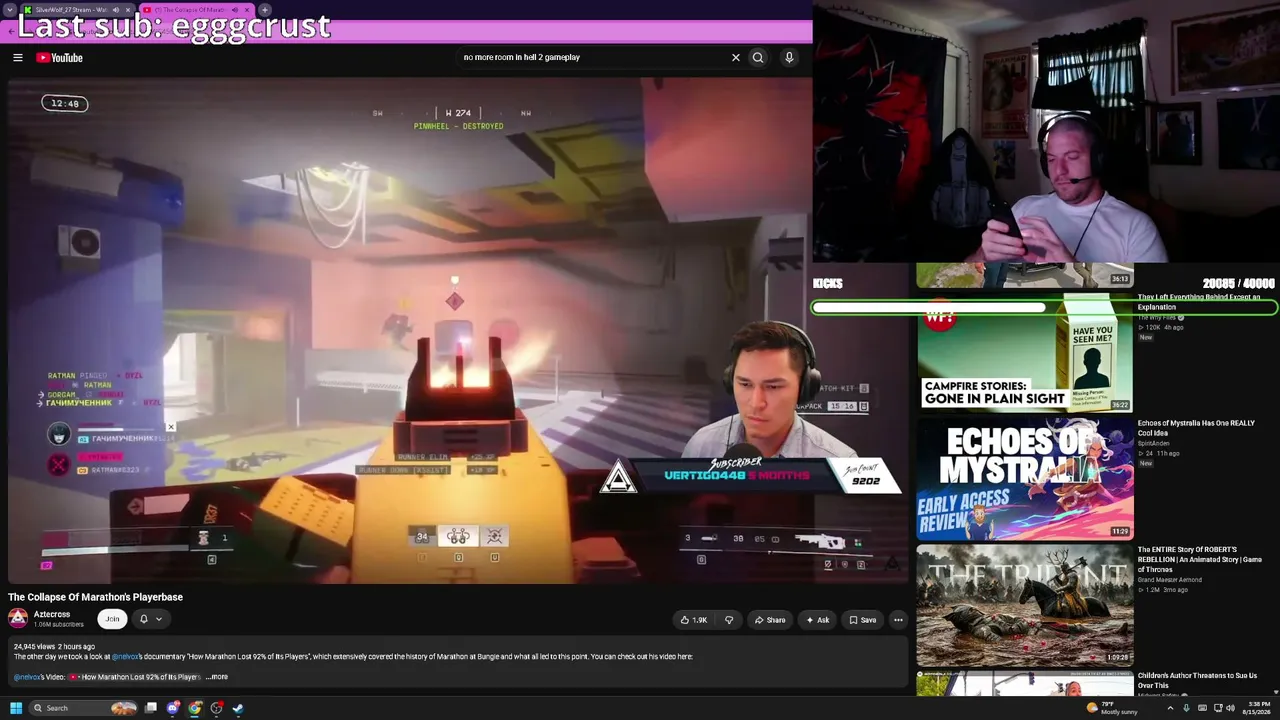
Task: Clear the YouTube search query
Action: click(736, 58)
